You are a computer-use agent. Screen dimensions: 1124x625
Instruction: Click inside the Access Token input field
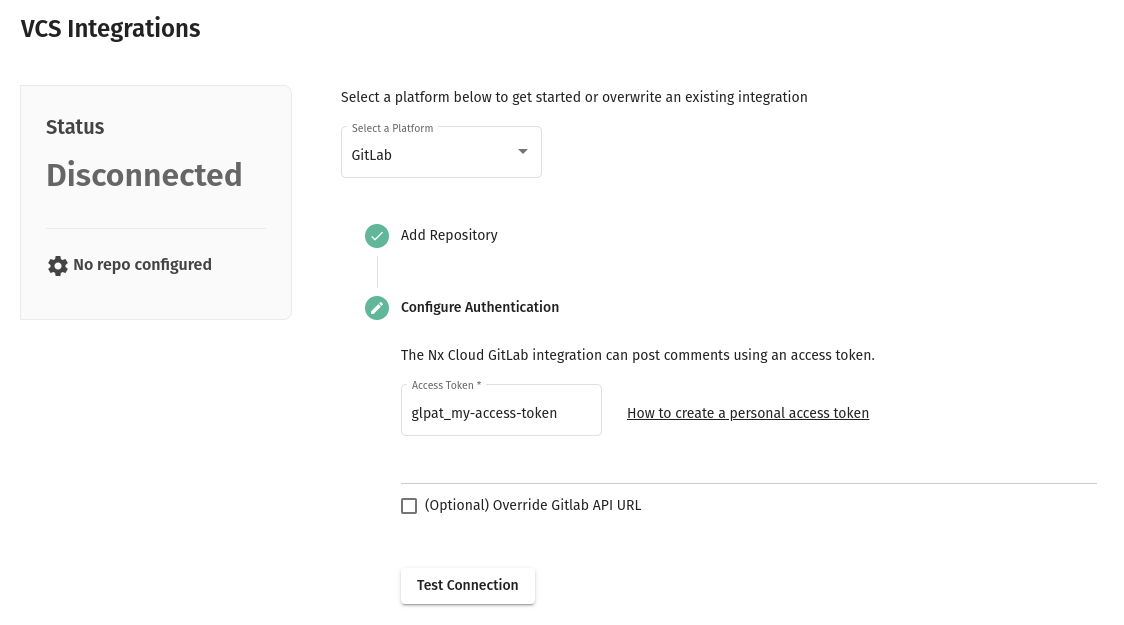[501, 410]
